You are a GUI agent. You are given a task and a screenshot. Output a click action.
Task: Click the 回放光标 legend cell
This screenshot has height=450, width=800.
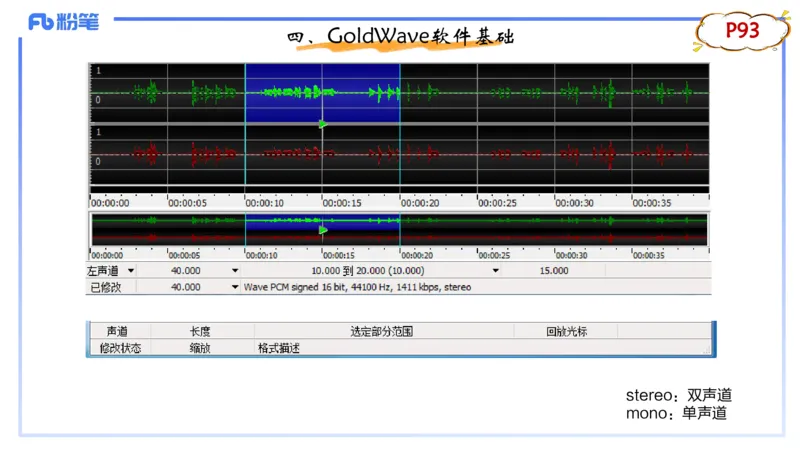[567, 332]
